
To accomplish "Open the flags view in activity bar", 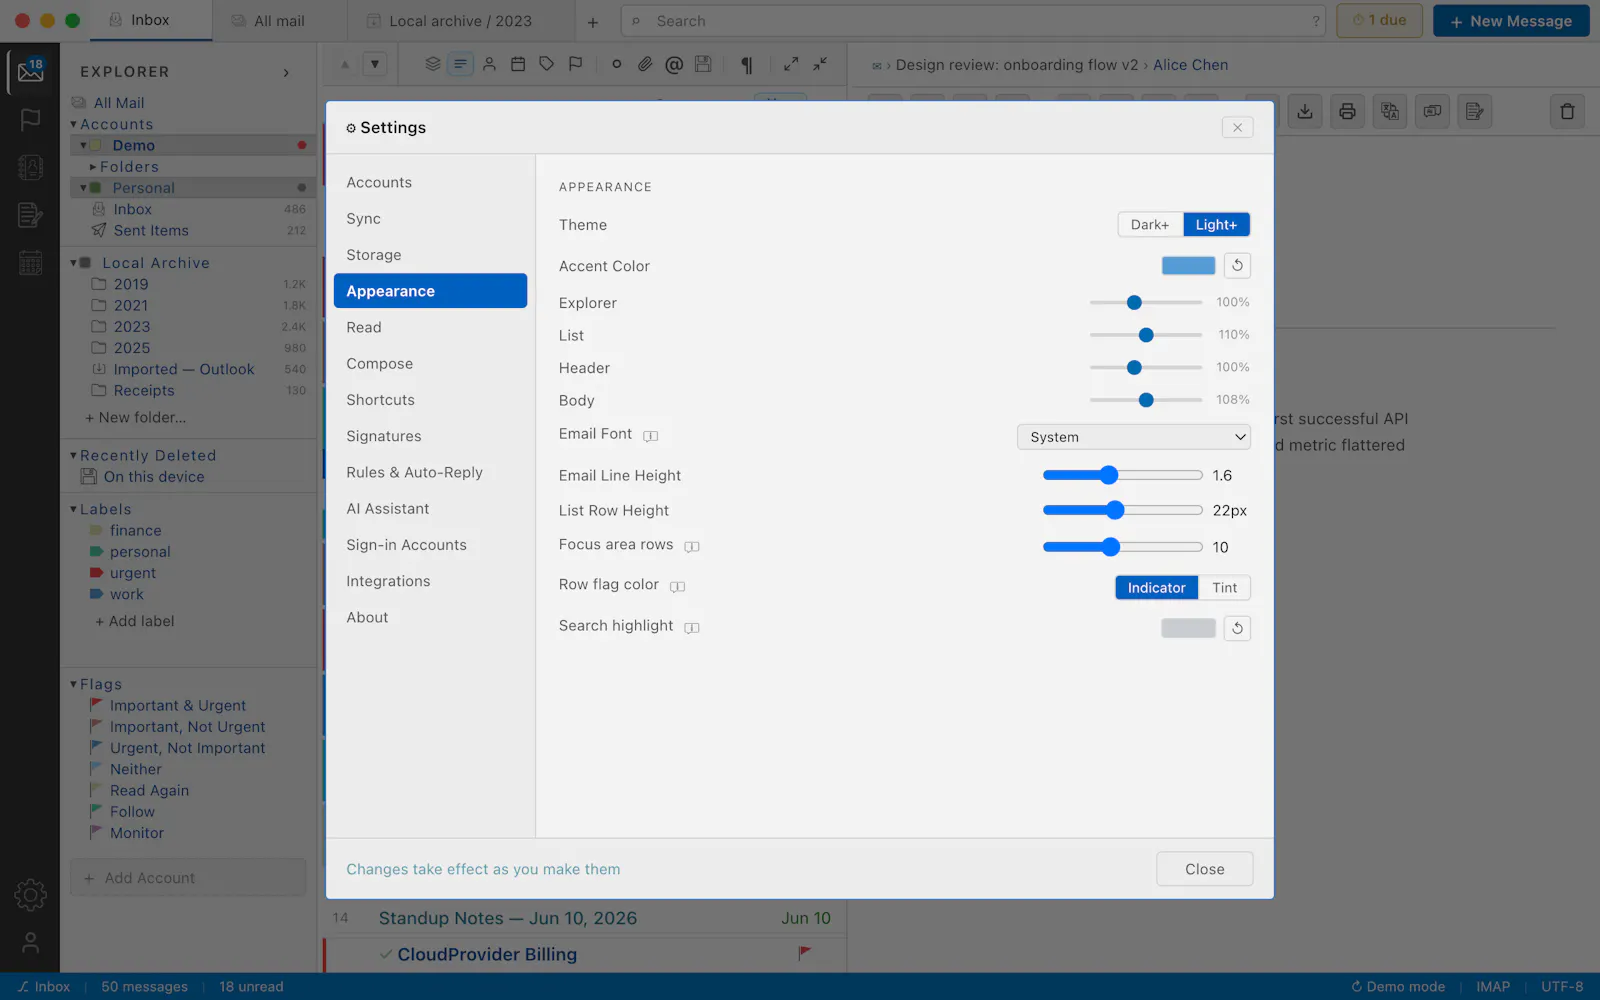I will (x=30, y=119).
